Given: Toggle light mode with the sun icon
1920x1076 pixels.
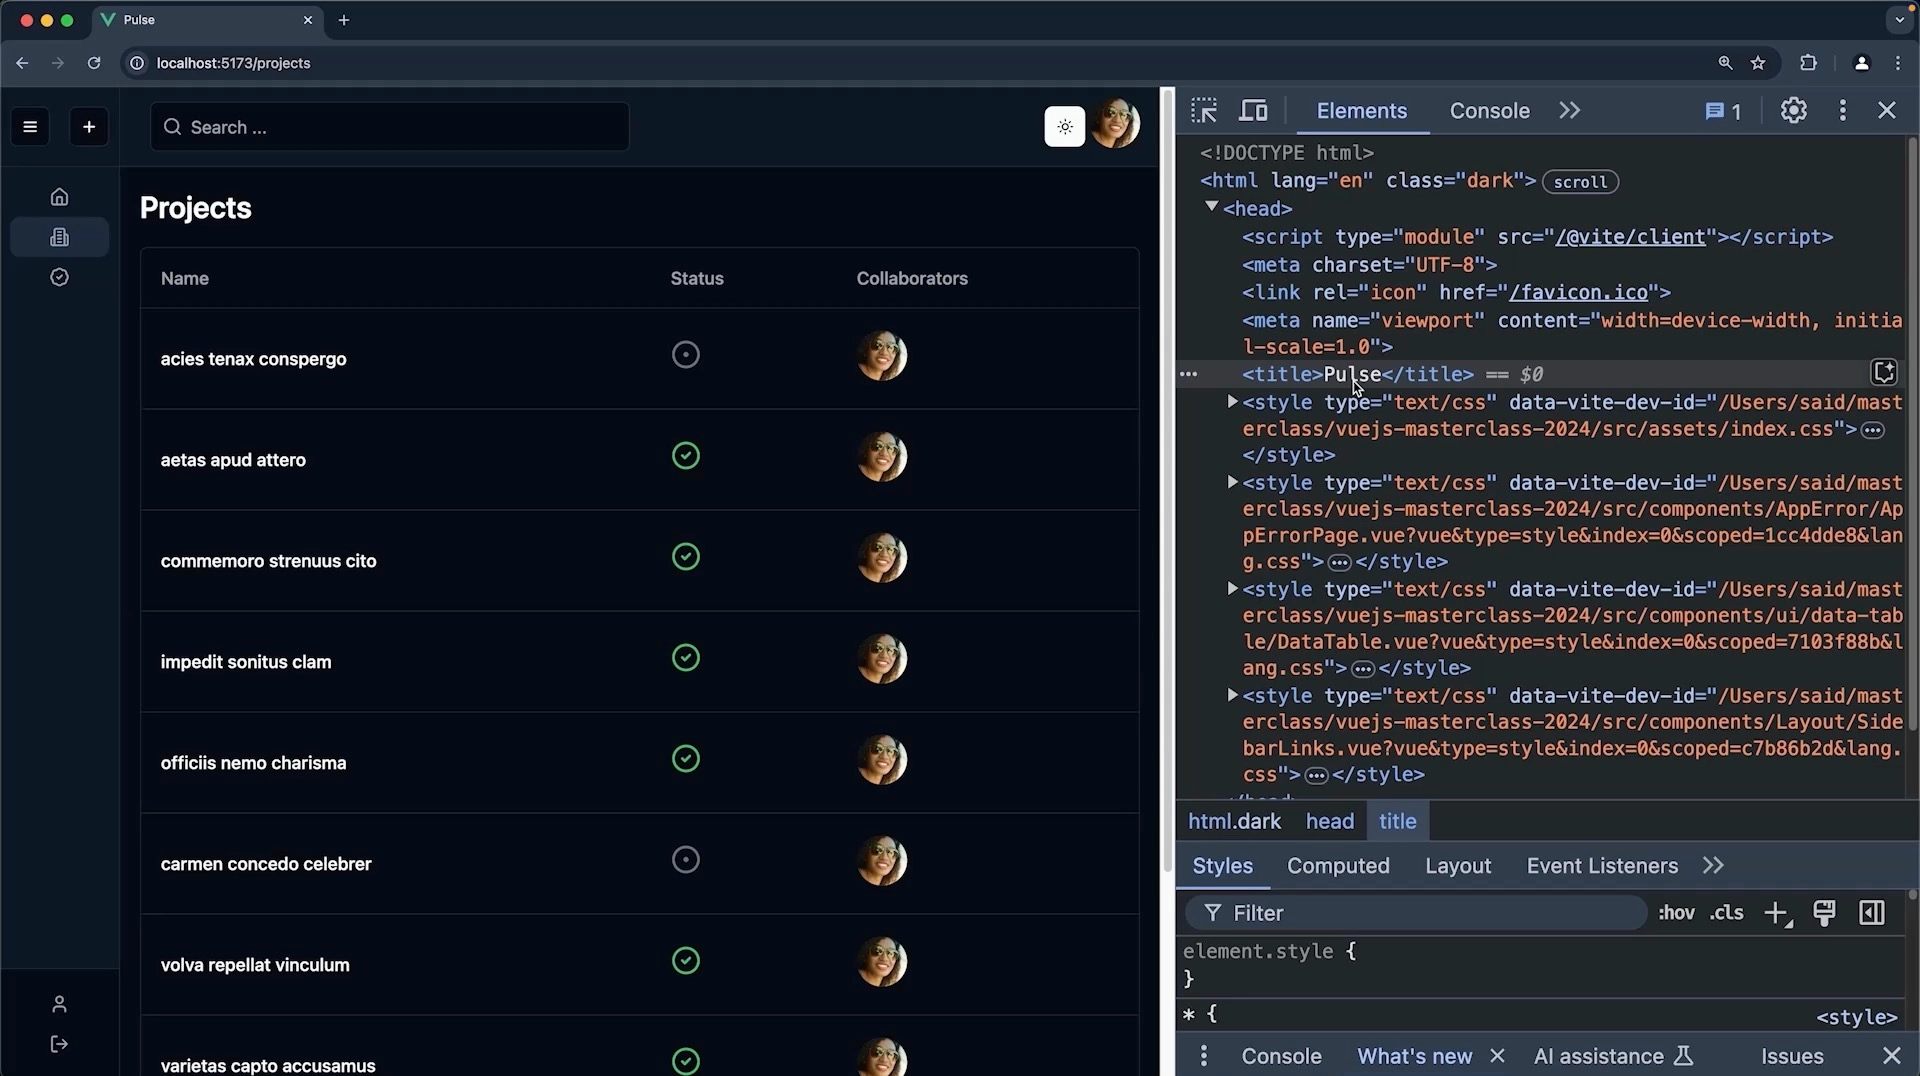Looking at the screenshot, I should pos(1065,126).
